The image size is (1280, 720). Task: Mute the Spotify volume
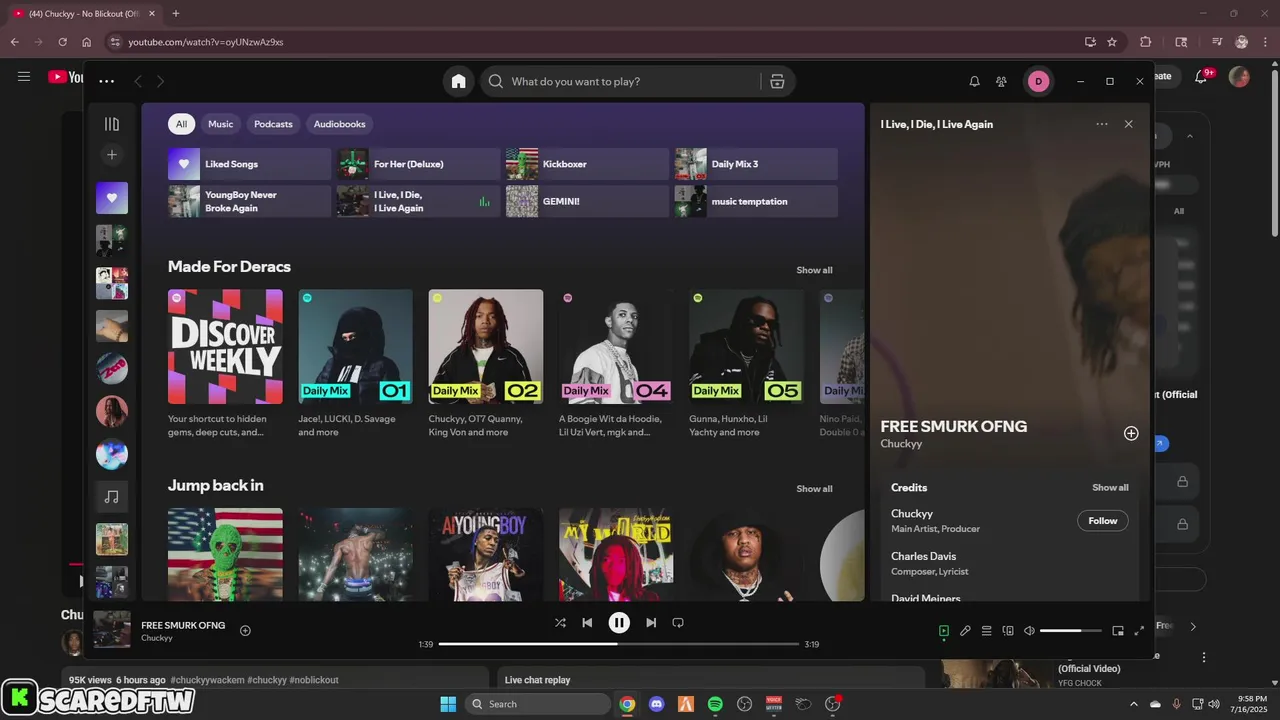click(x=1029, y=631)
